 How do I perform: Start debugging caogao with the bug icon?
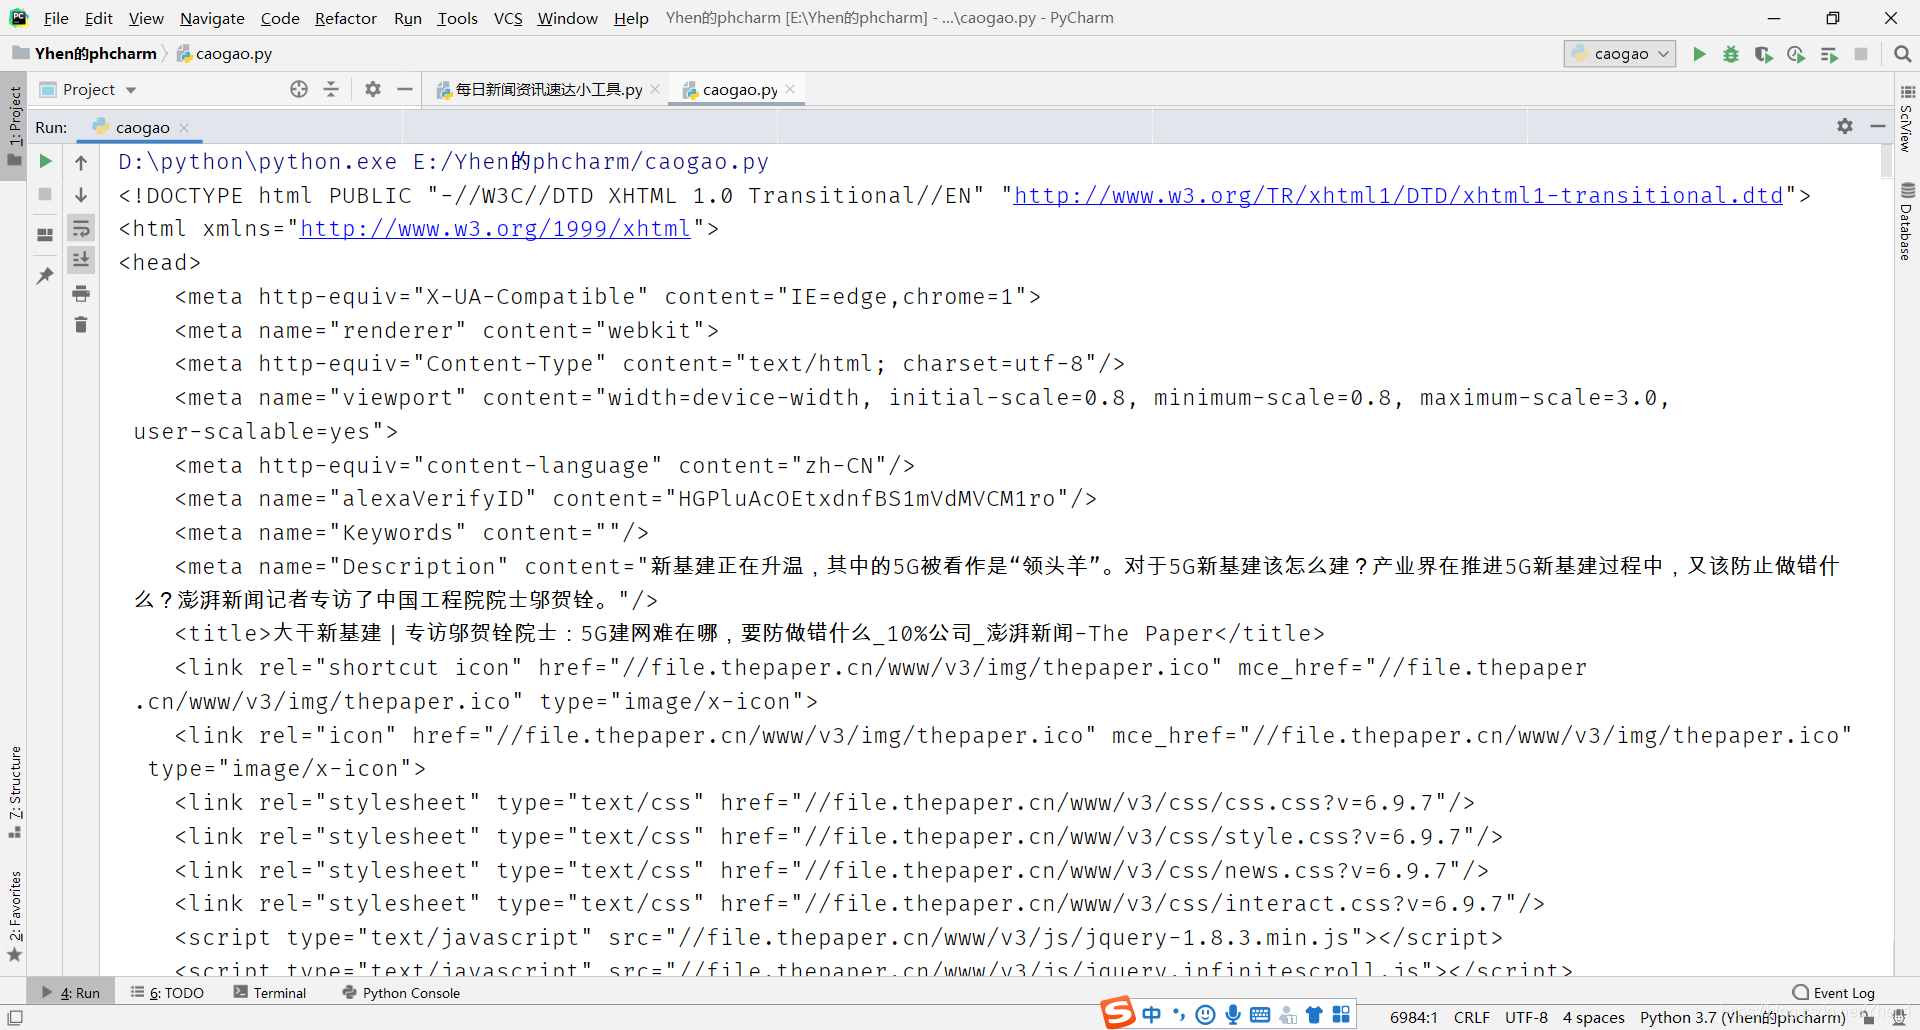click(1731, 54)
